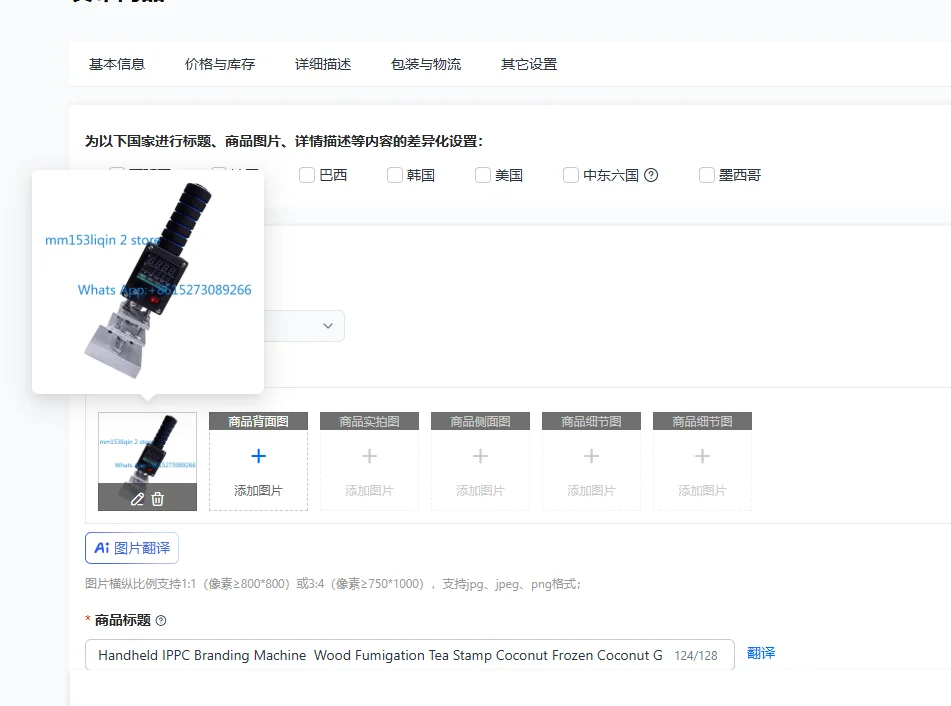The height and width of the screenshot is (706, 951).
Task: Click the 翻译 link beside the title field
Action: (761, 653)
